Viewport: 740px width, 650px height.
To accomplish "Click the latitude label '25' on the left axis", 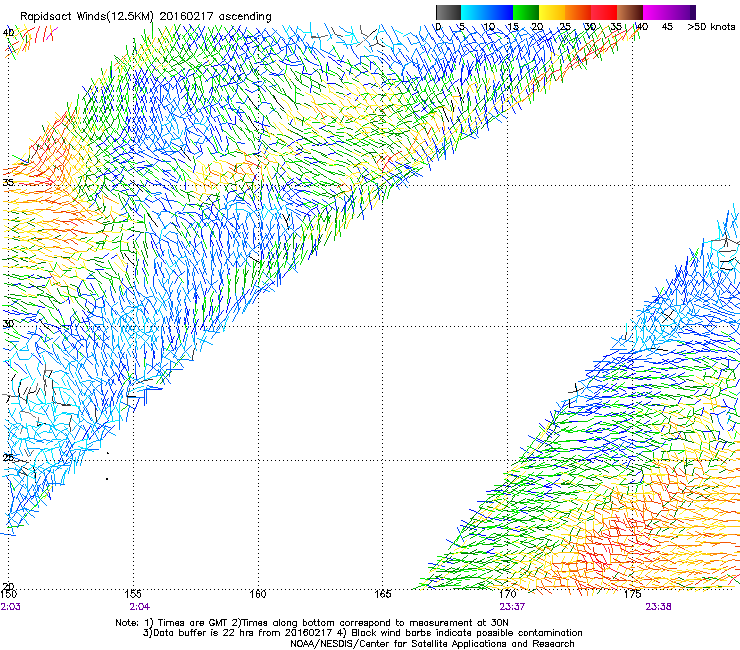I will pyautogui.click(x=8, y=458).
